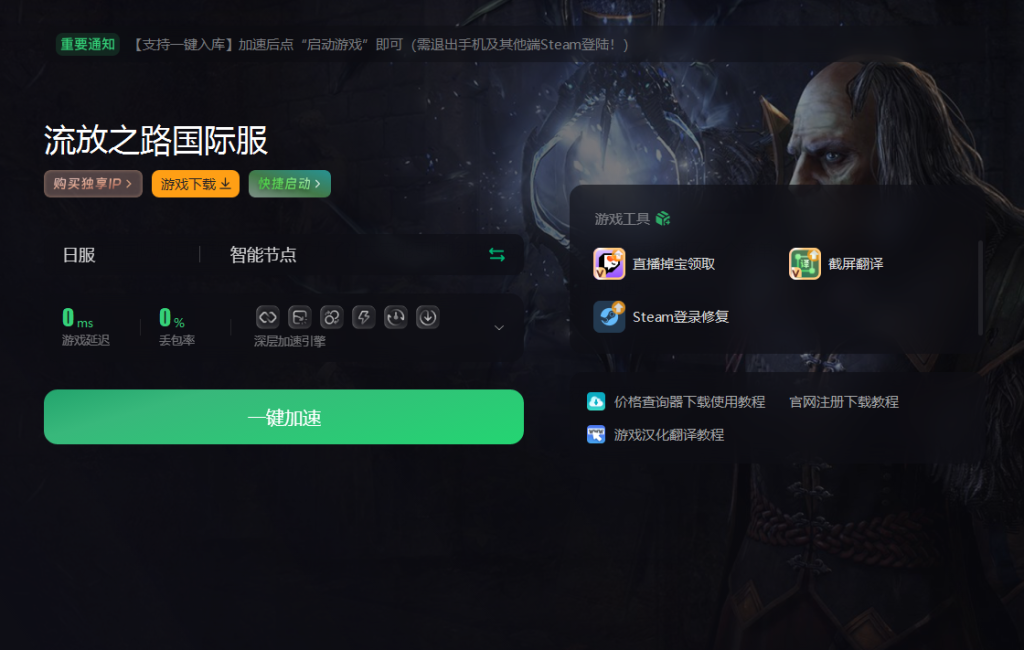1024x650 pixels.
Task: Open the 日服 server region selector
Action: click(79, 255)
